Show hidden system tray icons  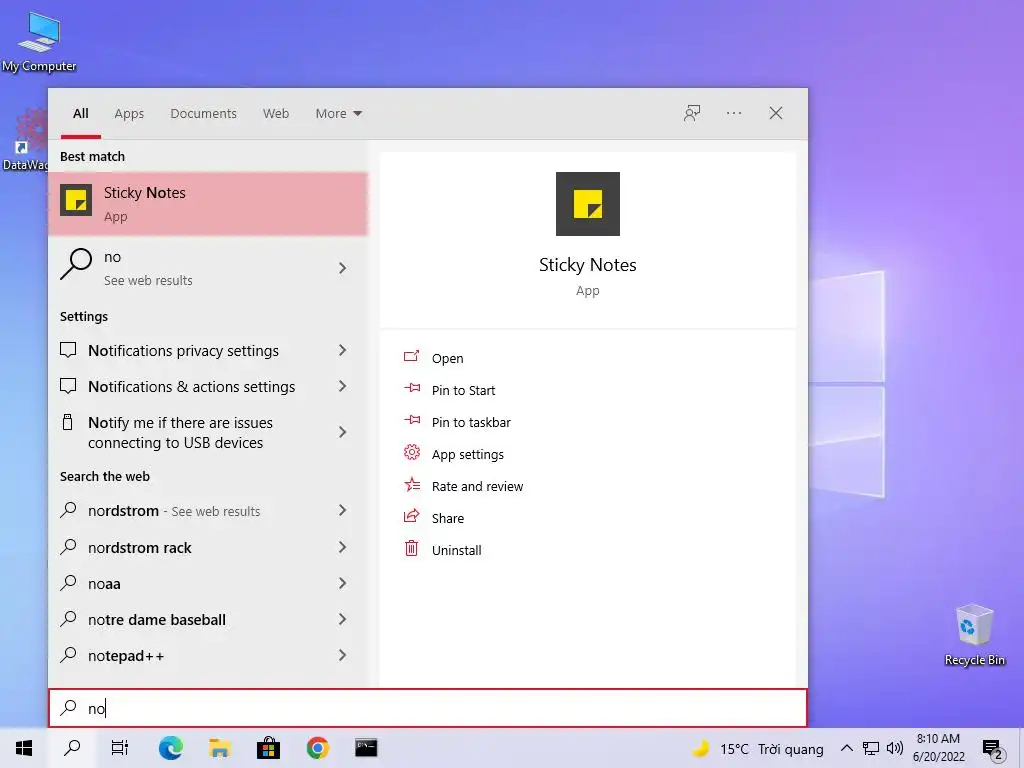(846, 748)
